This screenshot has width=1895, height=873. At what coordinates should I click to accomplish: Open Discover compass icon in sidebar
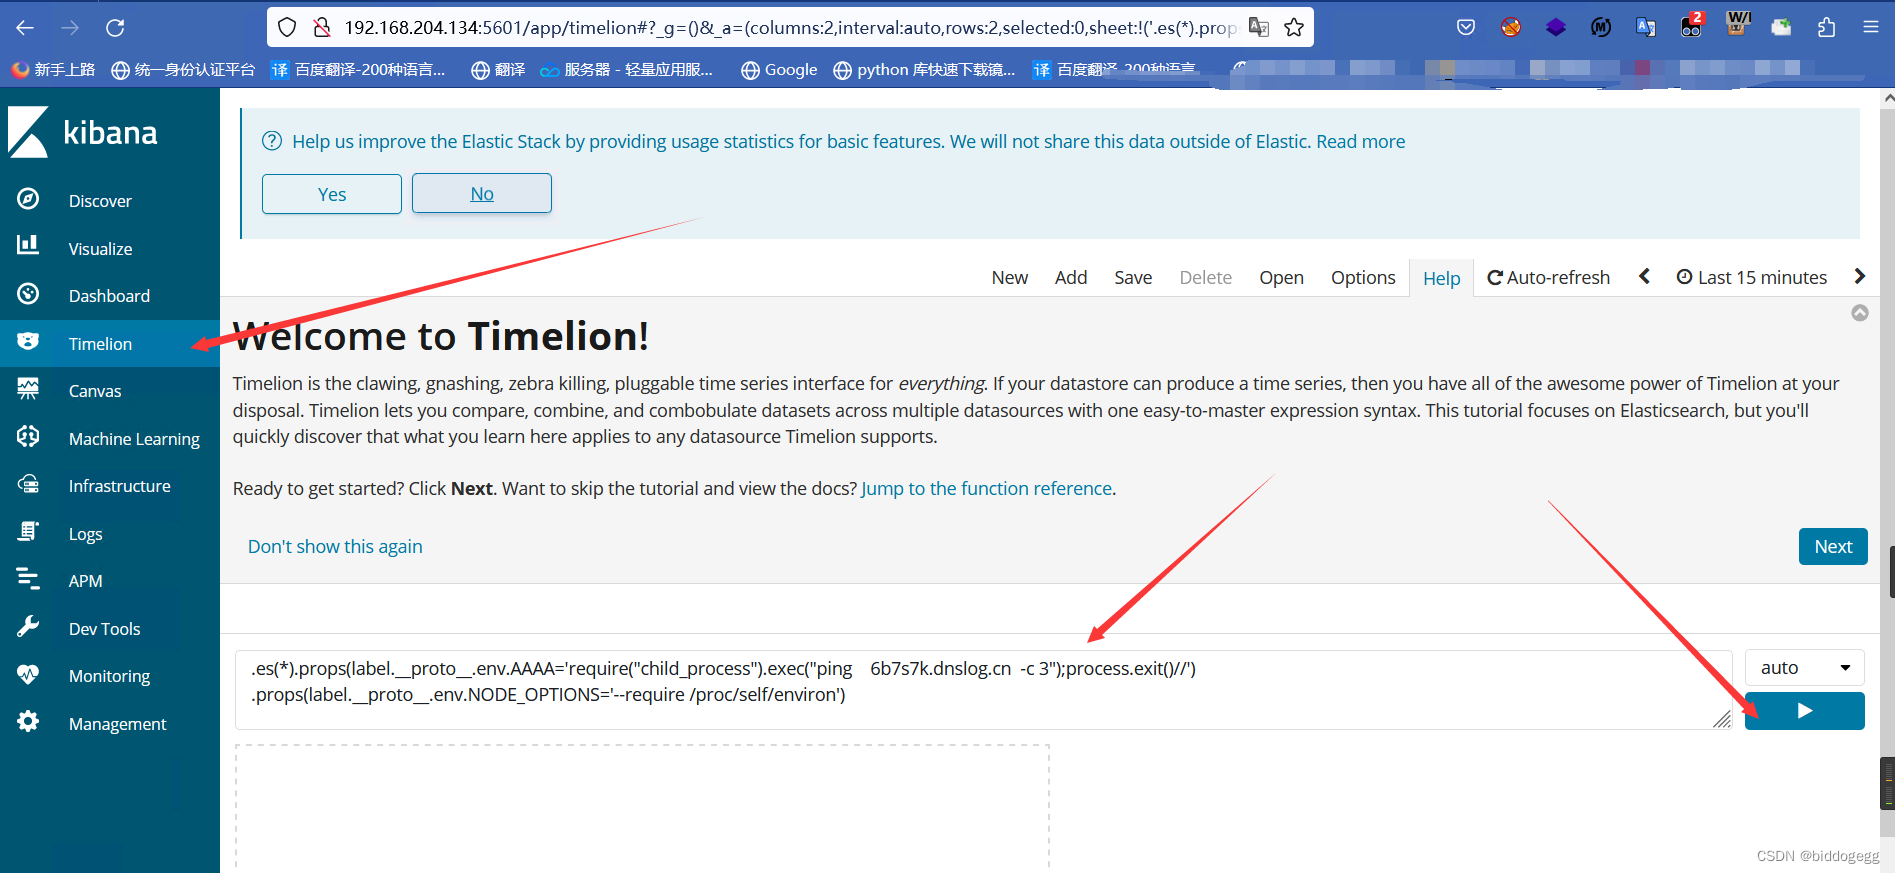click(28, 199)
